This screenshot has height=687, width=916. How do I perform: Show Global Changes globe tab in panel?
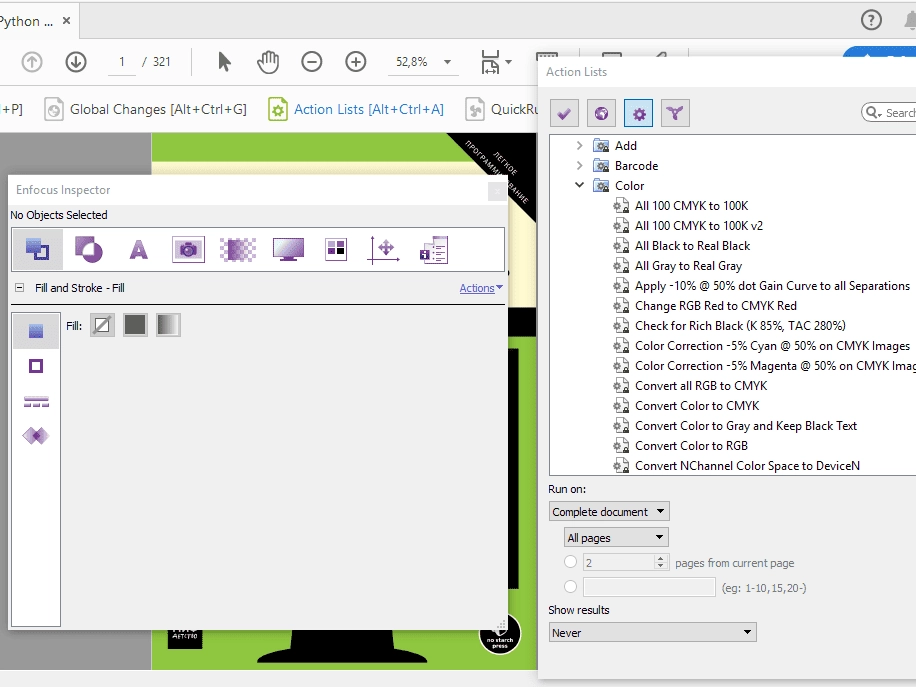[x=601, y=113]
